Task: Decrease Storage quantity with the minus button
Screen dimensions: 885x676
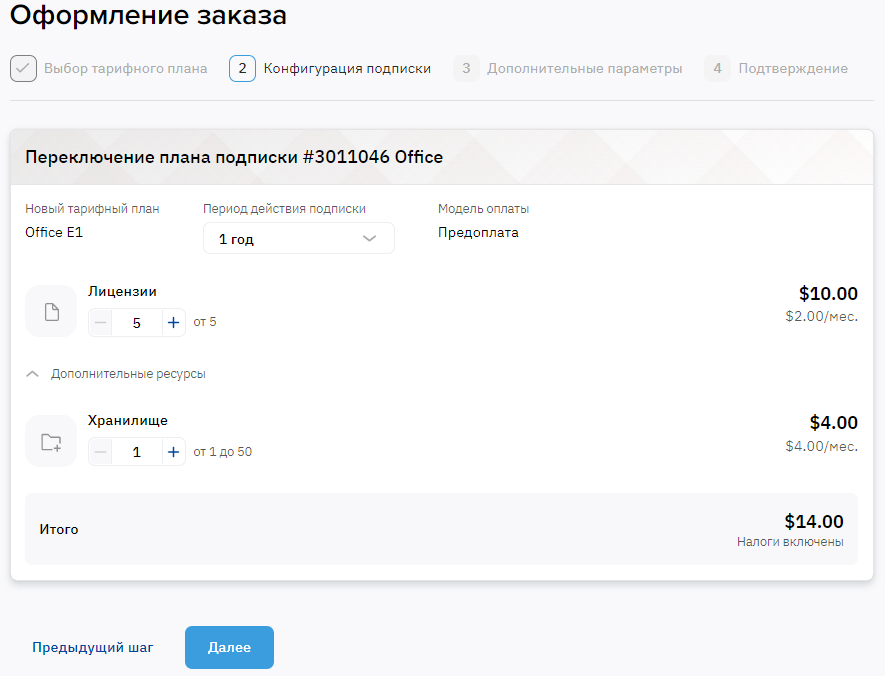Action: [100, 452]
